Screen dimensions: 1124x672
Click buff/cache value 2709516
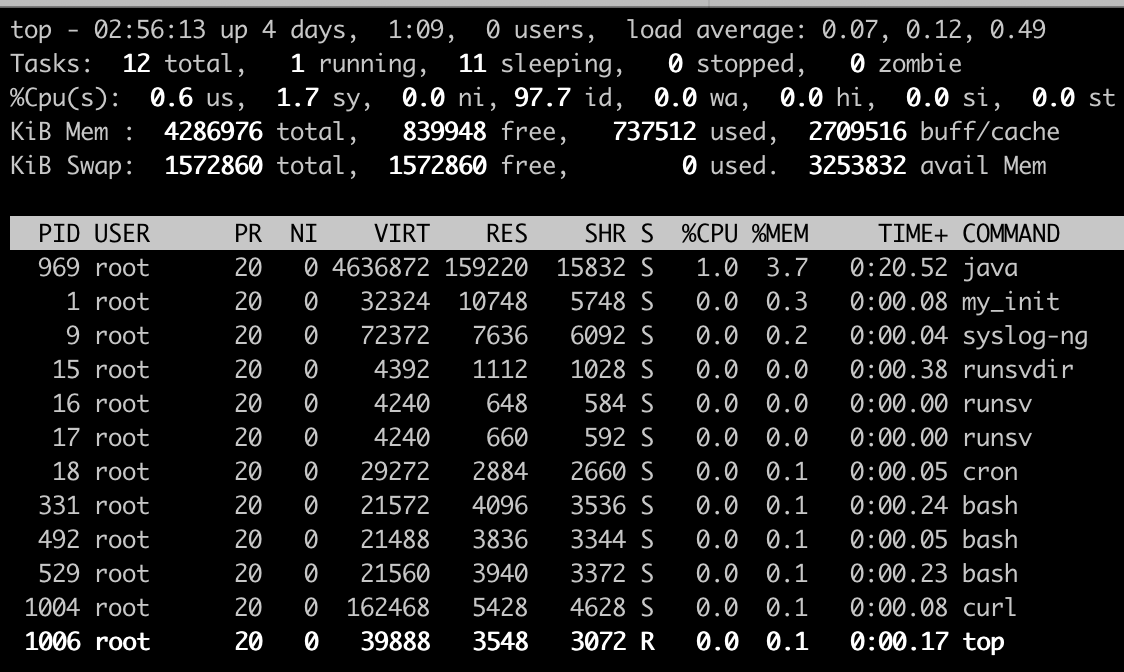tap(857, 132)
